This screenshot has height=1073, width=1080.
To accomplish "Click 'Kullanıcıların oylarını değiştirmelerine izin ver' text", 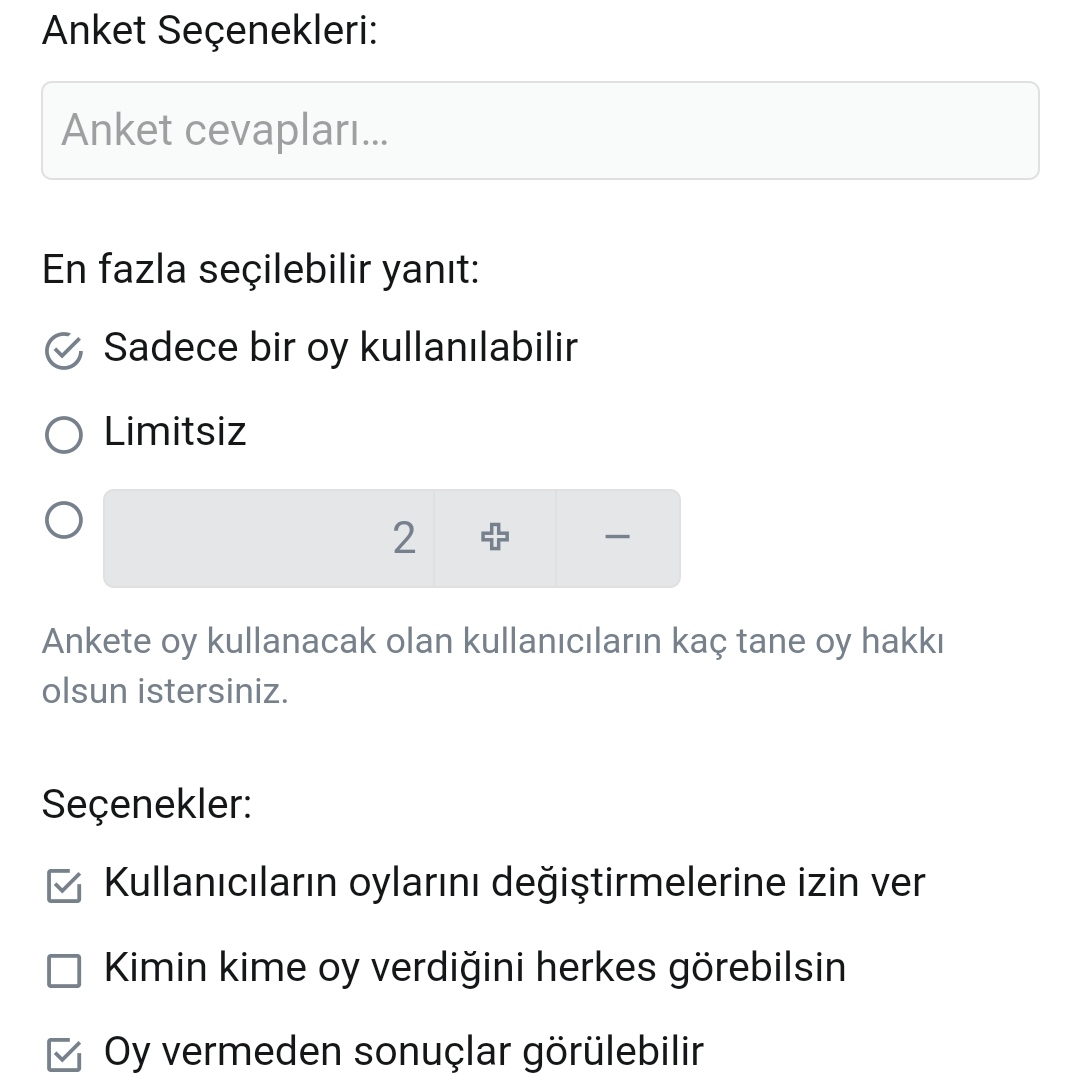I will click(x=514, y=883).
